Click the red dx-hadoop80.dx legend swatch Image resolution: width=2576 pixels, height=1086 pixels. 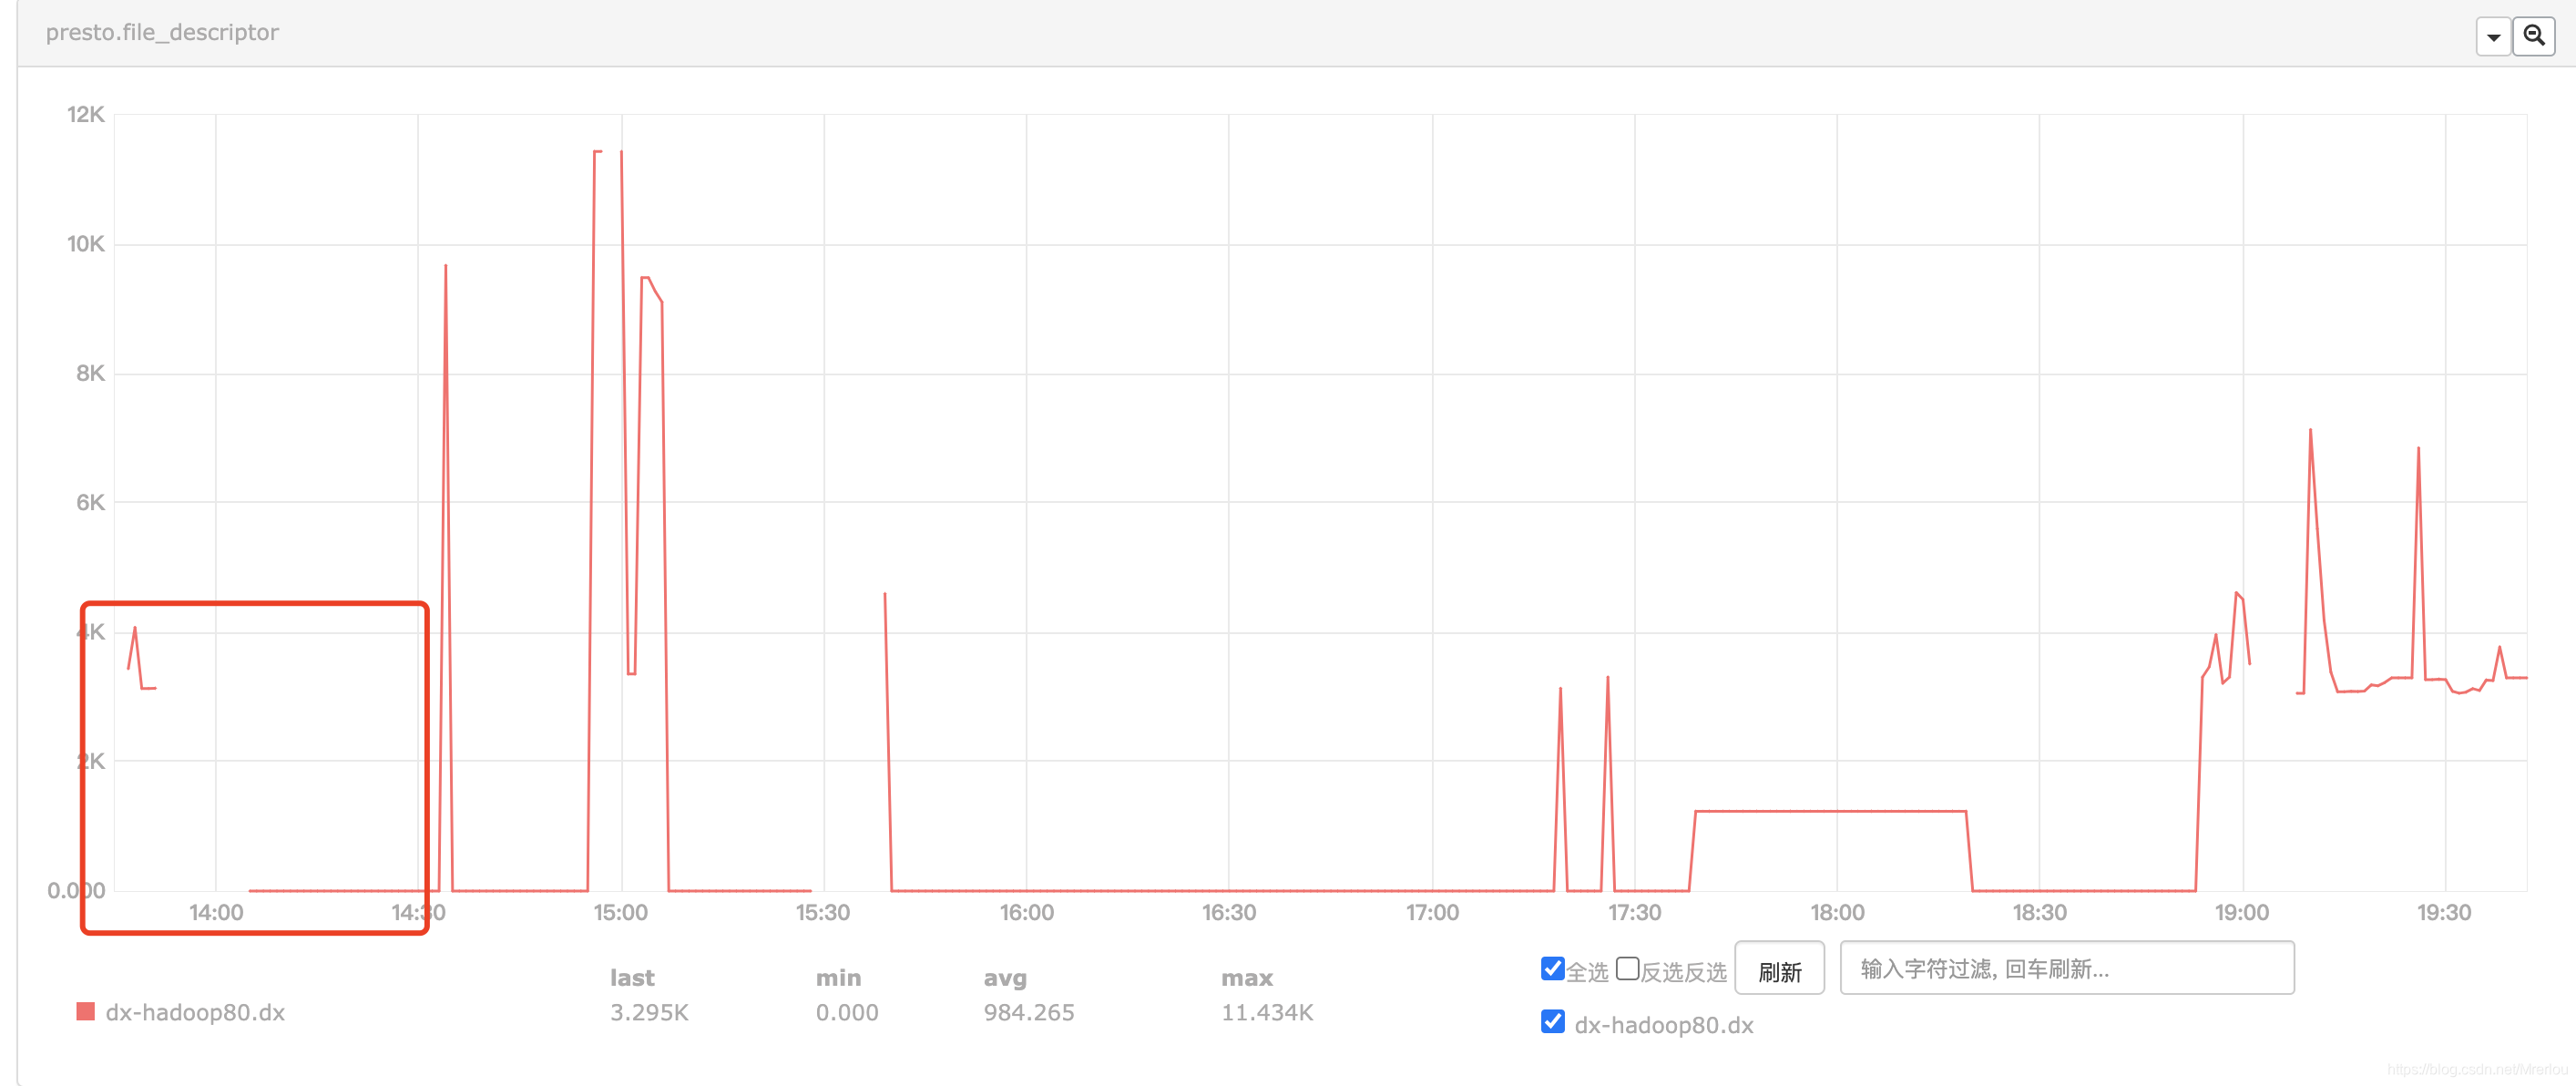pos(86,1012)
